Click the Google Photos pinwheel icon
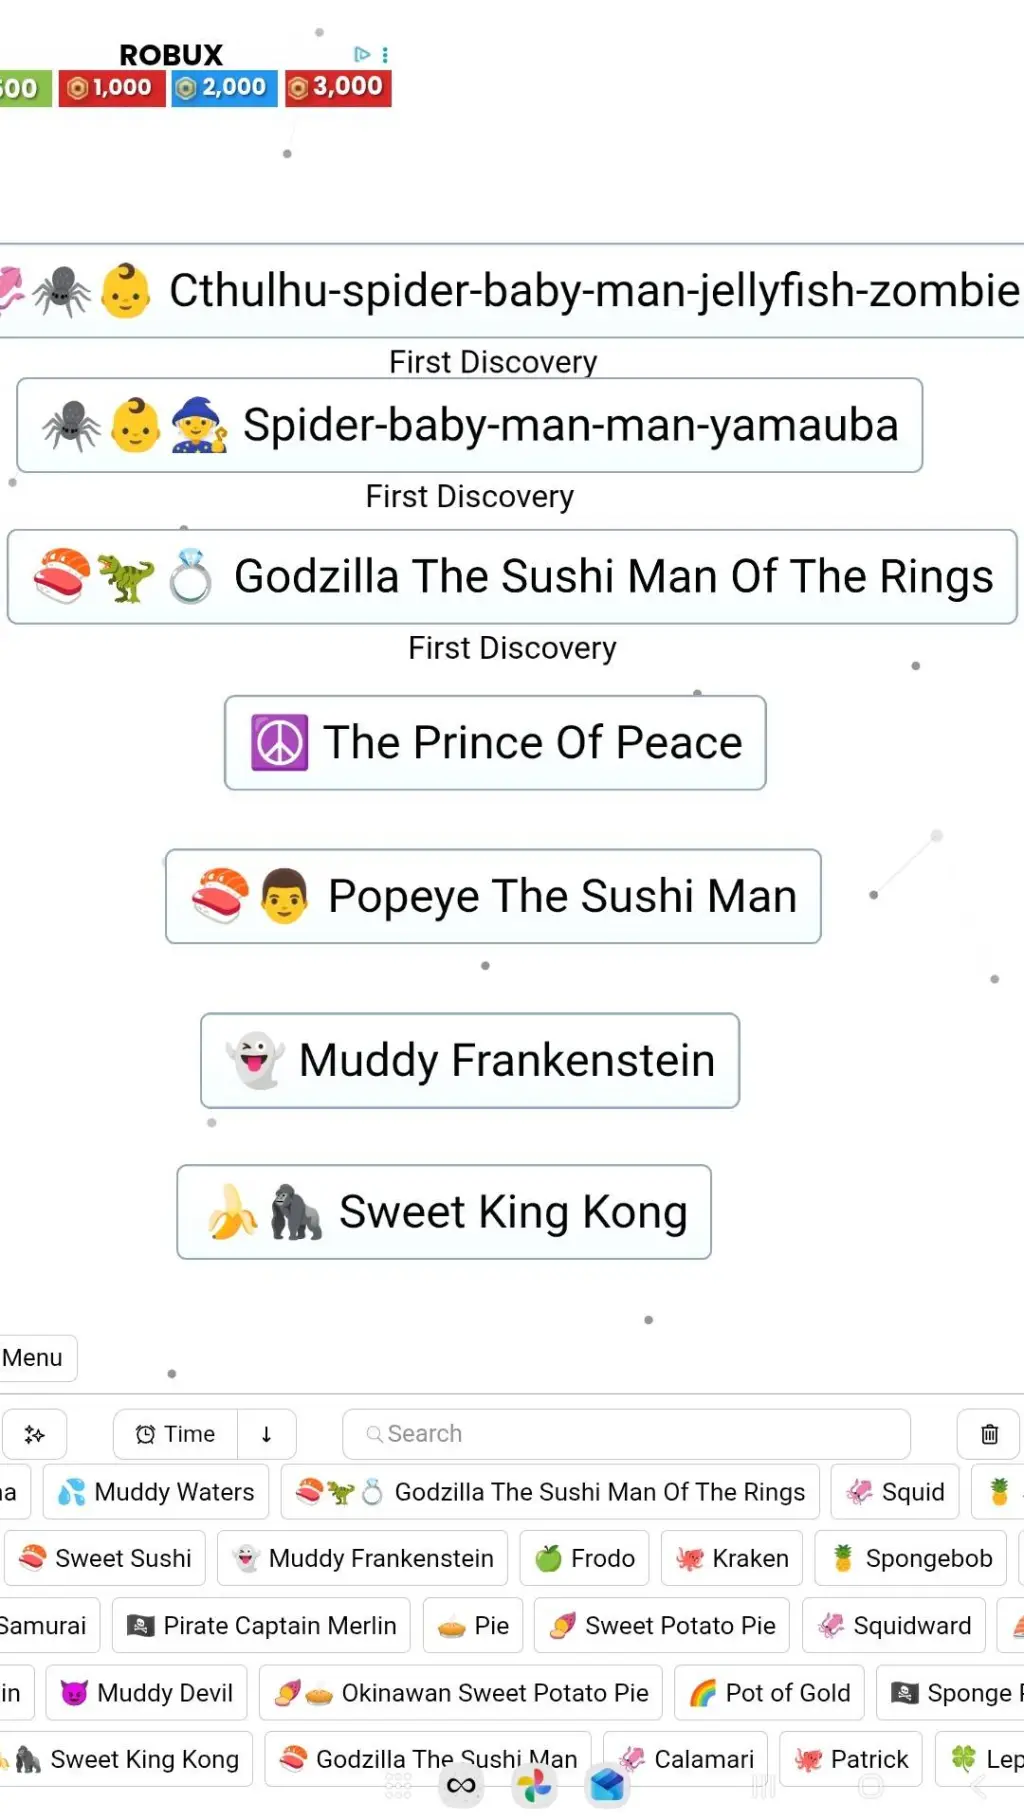Viewport: 1024px width, 1820px height. [534, 1786]
